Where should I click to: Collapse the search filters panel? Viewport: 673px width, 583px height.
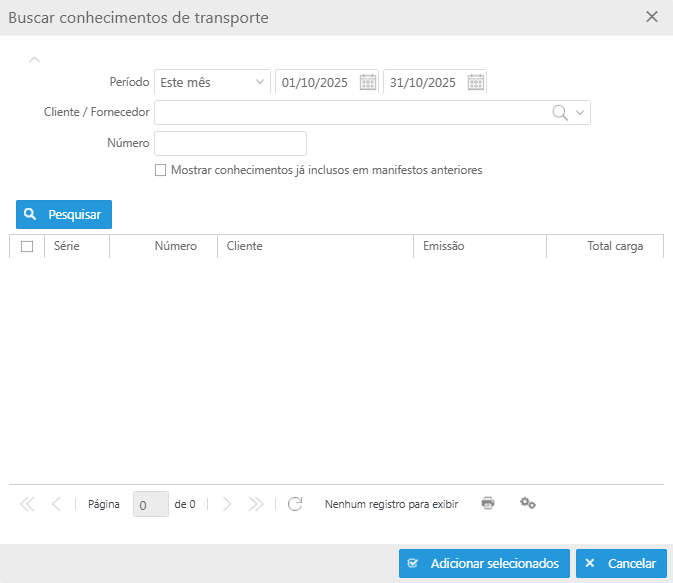click(35, 59)
